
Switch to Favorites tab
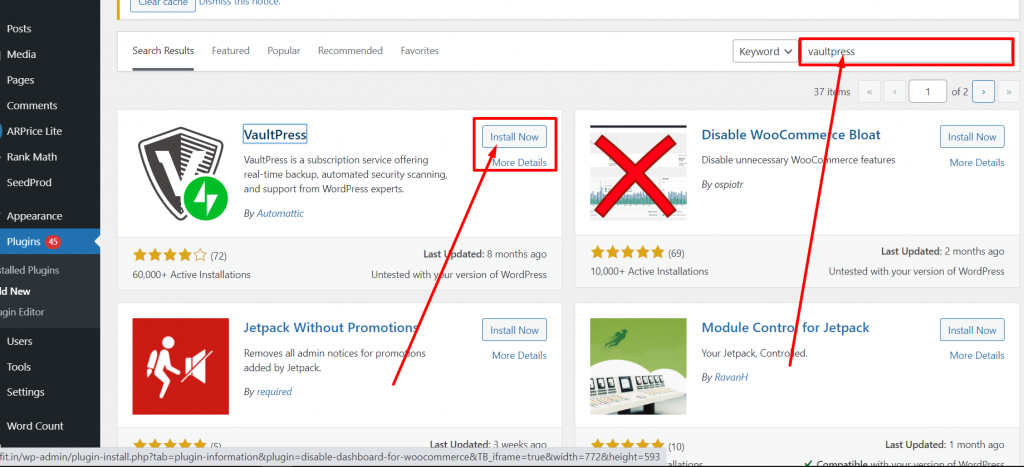[x=420, y=50]
